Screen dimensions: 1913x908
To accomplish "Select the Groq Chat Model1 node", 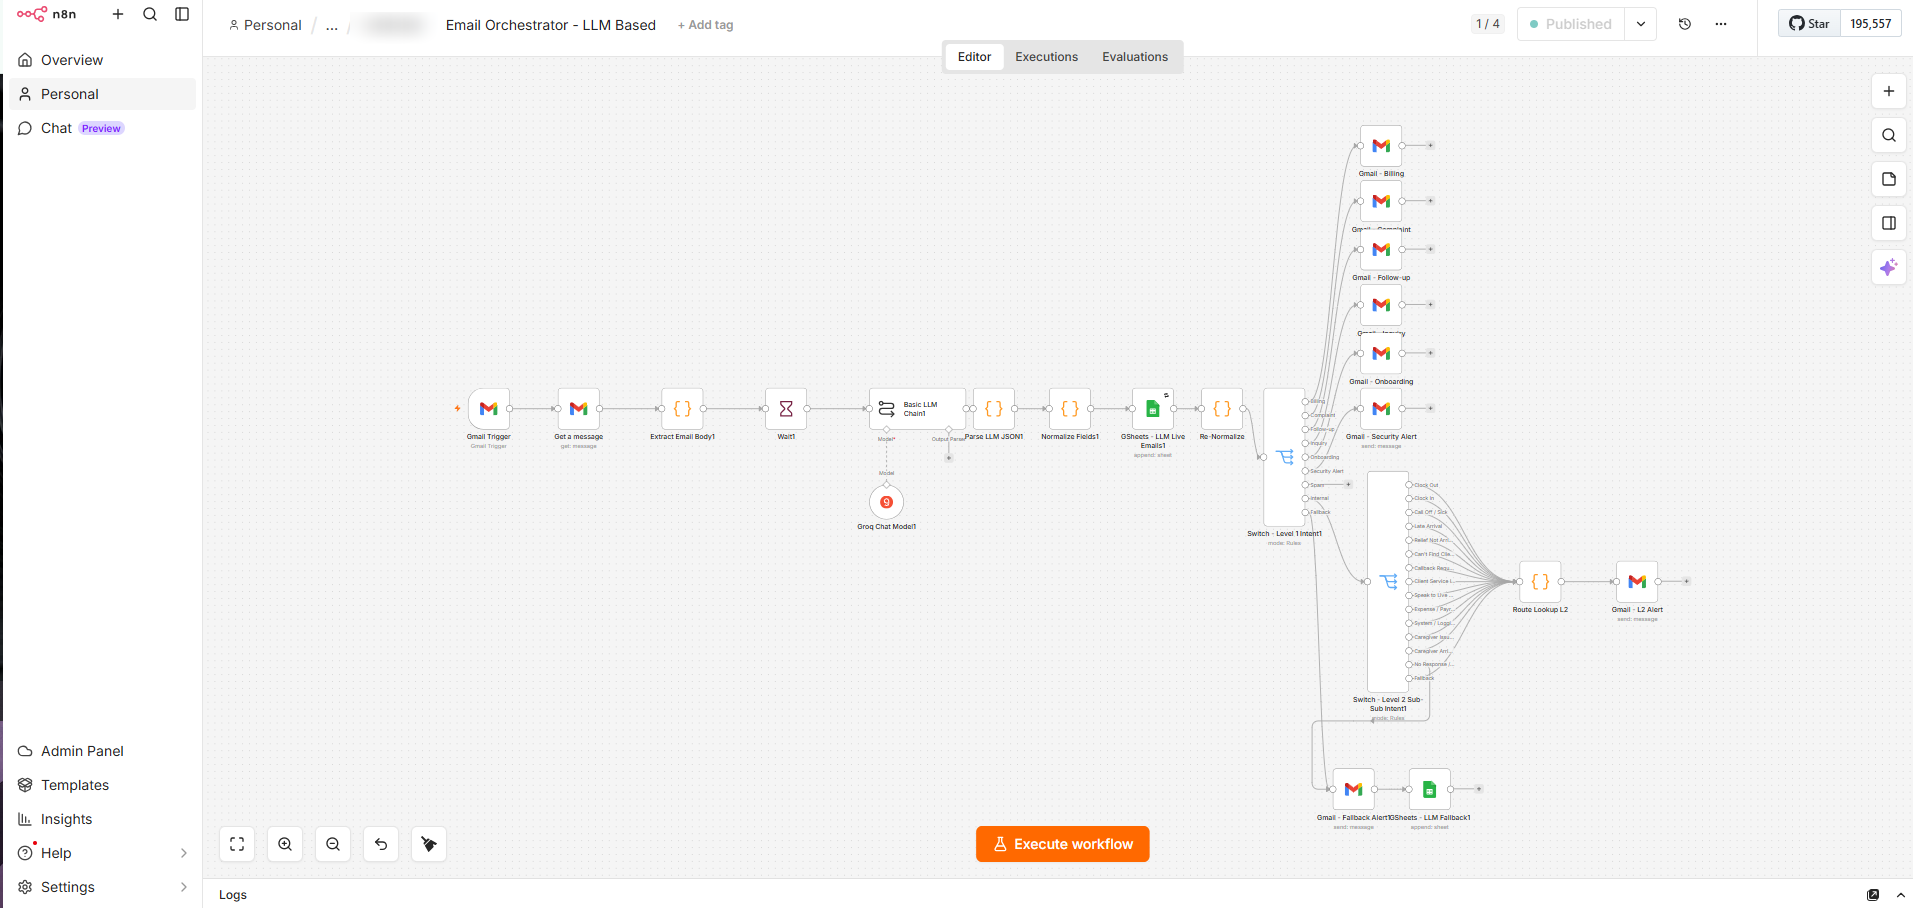I will click(x=886, y=502).
